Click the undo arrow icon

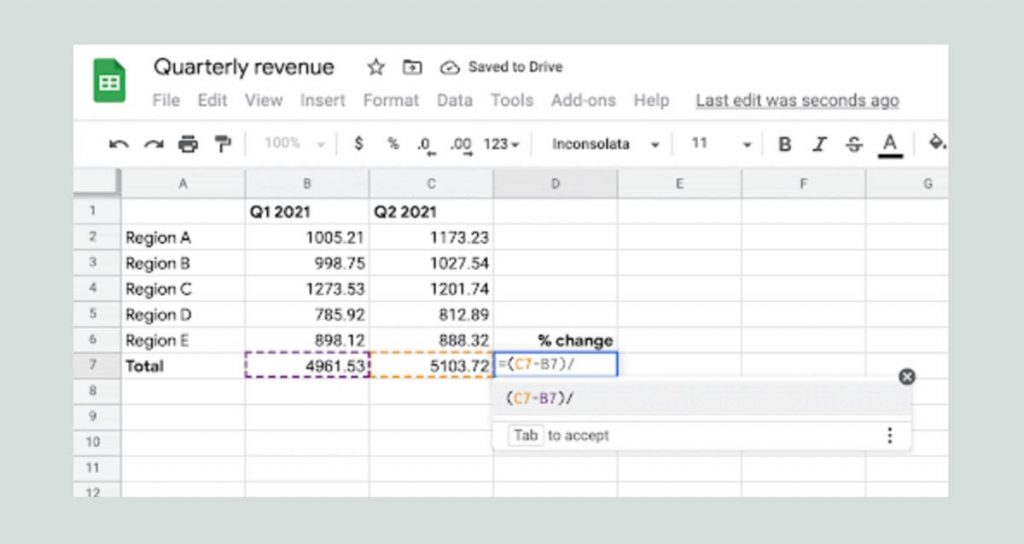click(x=119, y=144)
